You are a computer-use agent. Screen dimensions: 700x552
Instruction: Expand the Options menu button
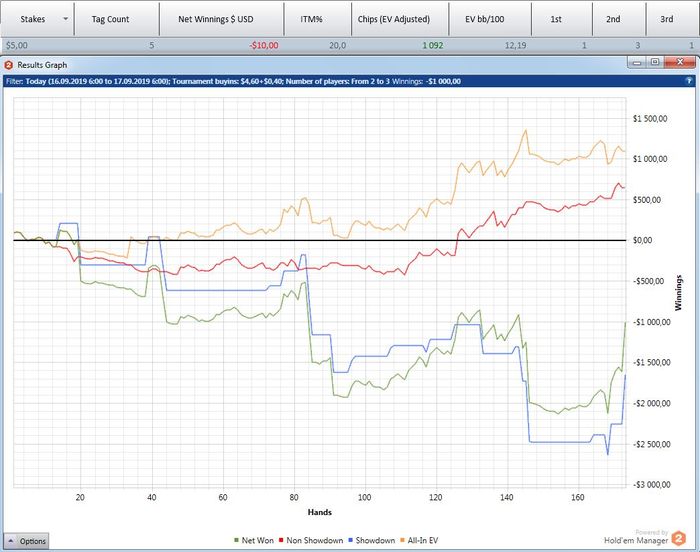(26, 541)
